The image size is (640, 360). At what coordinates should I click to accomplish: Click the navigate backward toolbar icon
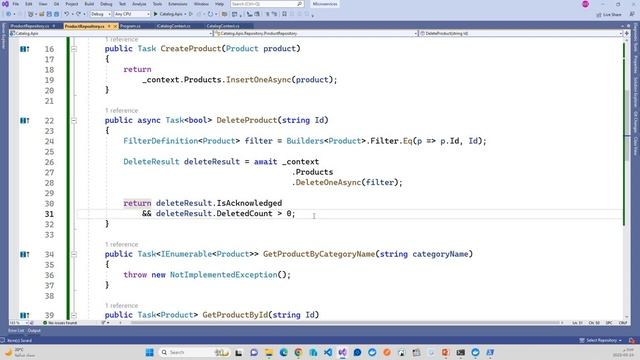point(8,14)
